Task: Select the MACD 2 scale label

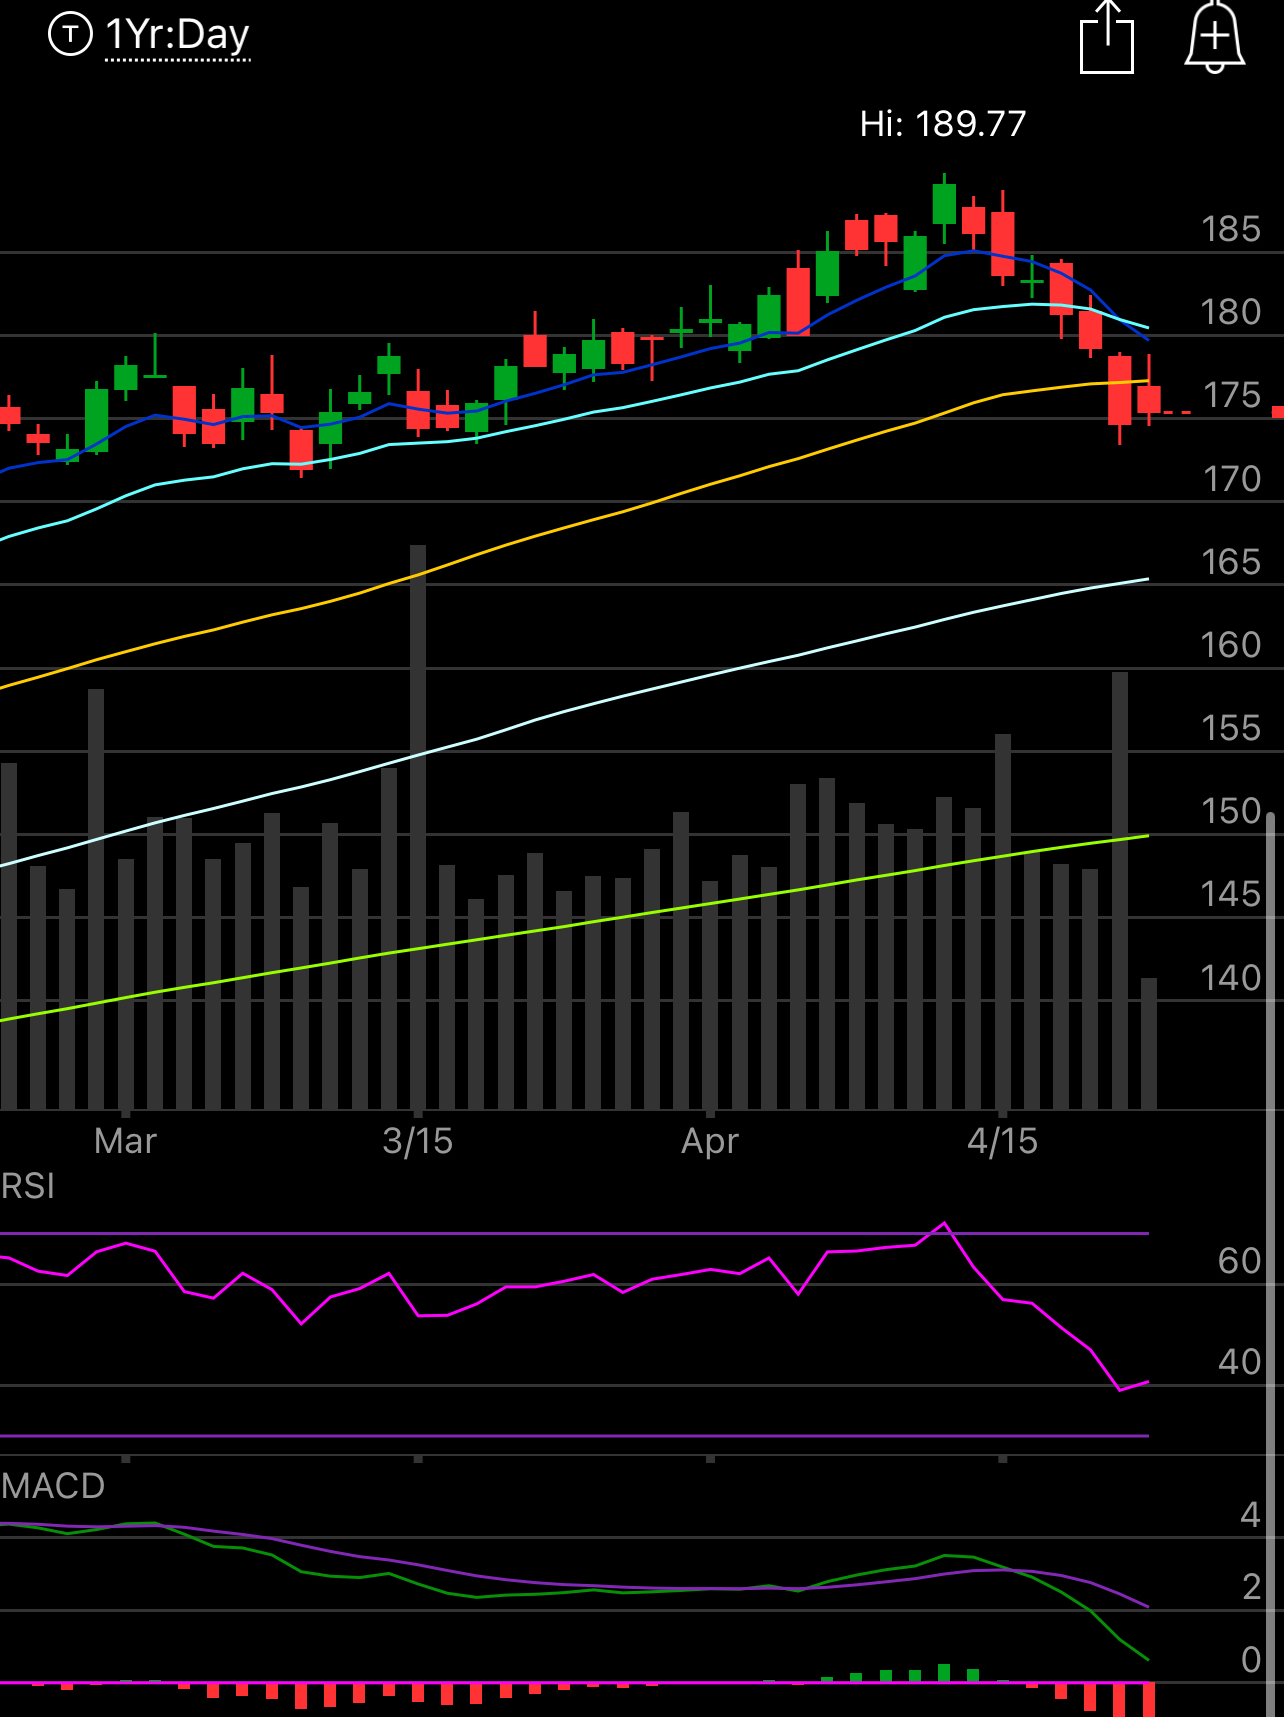Action: (x=1250, y=1587)
